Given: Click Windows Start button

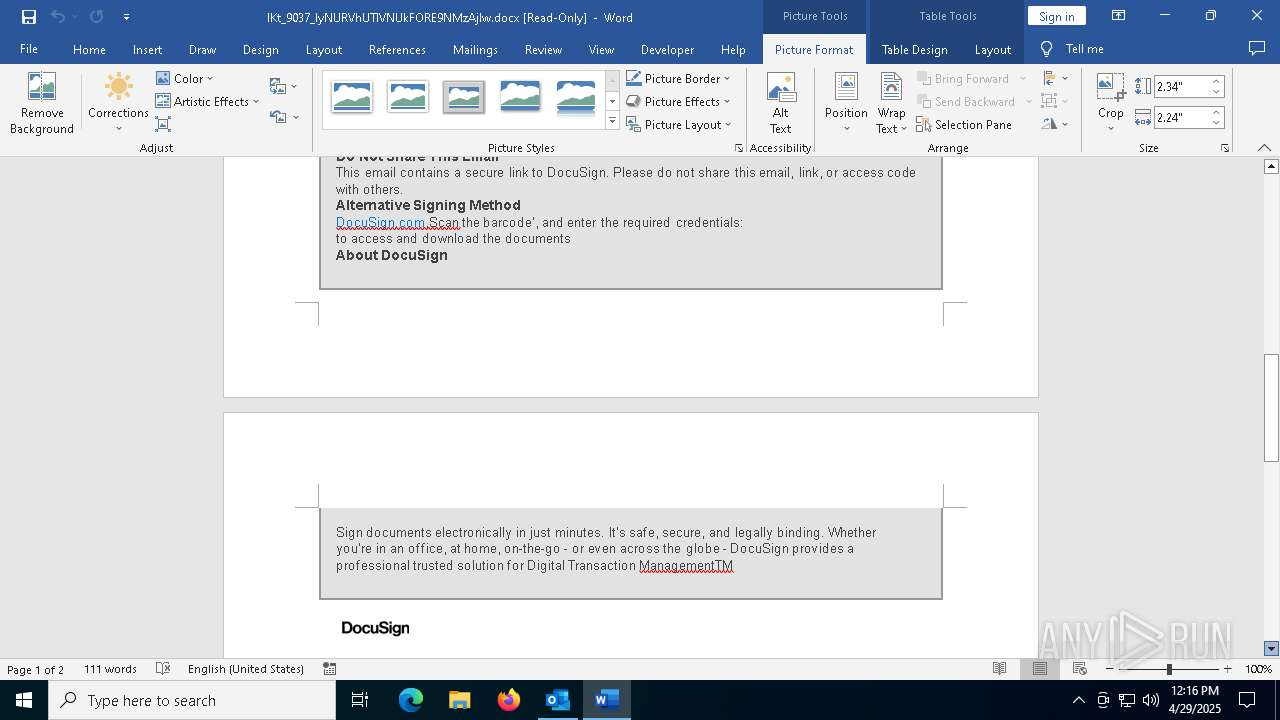Looking at the screenshot, I should click(24, 700).
